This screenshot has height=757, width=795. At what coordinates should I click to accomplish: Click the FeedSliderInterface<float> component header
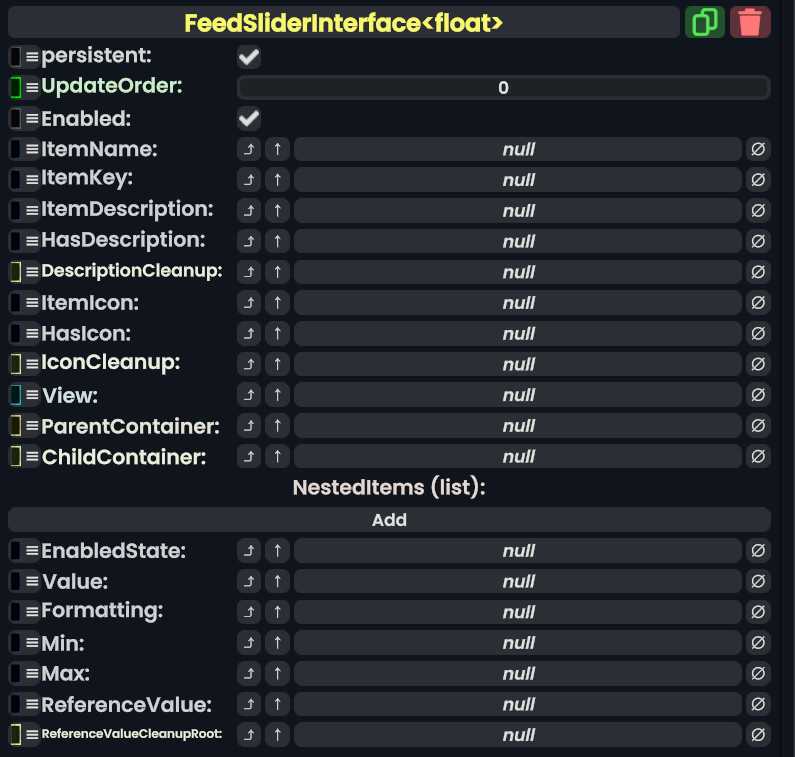pyautogui.click(x=344, y=22)
